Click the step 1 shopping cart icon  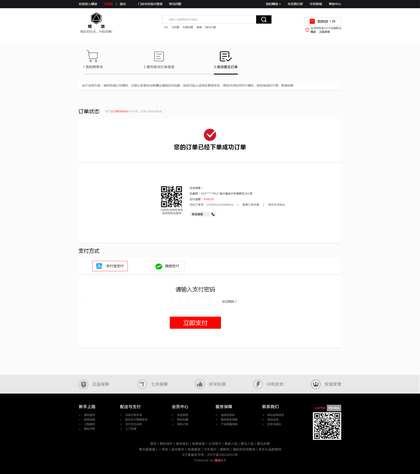[x=92, y=56]
